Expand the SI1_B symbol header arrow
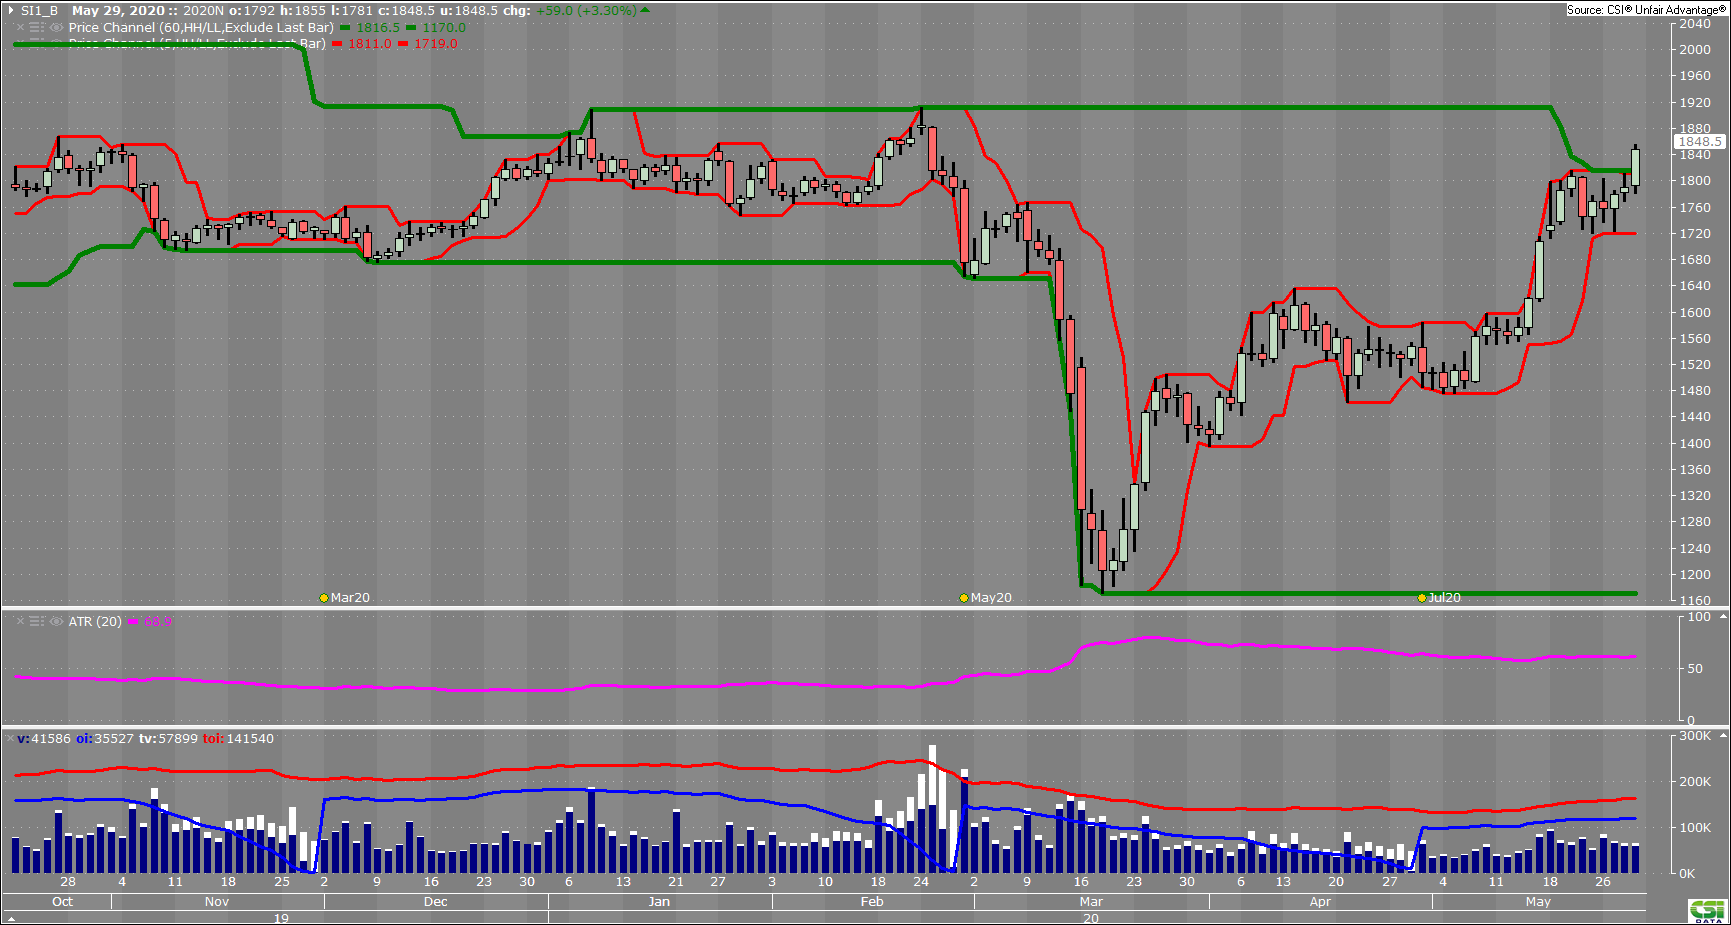 pos(11,11)
